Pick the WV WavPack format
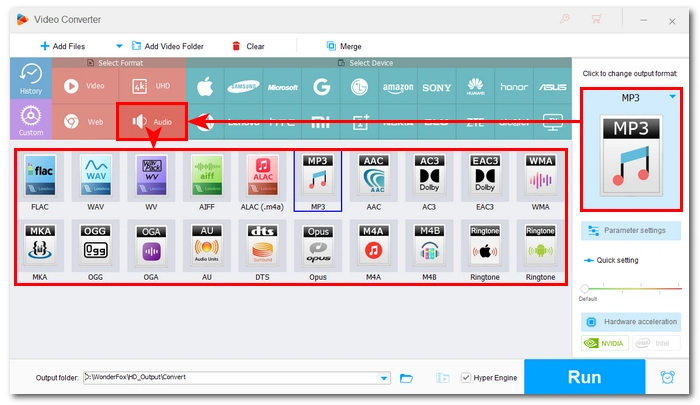700x405 pixels. pos(151,176)
